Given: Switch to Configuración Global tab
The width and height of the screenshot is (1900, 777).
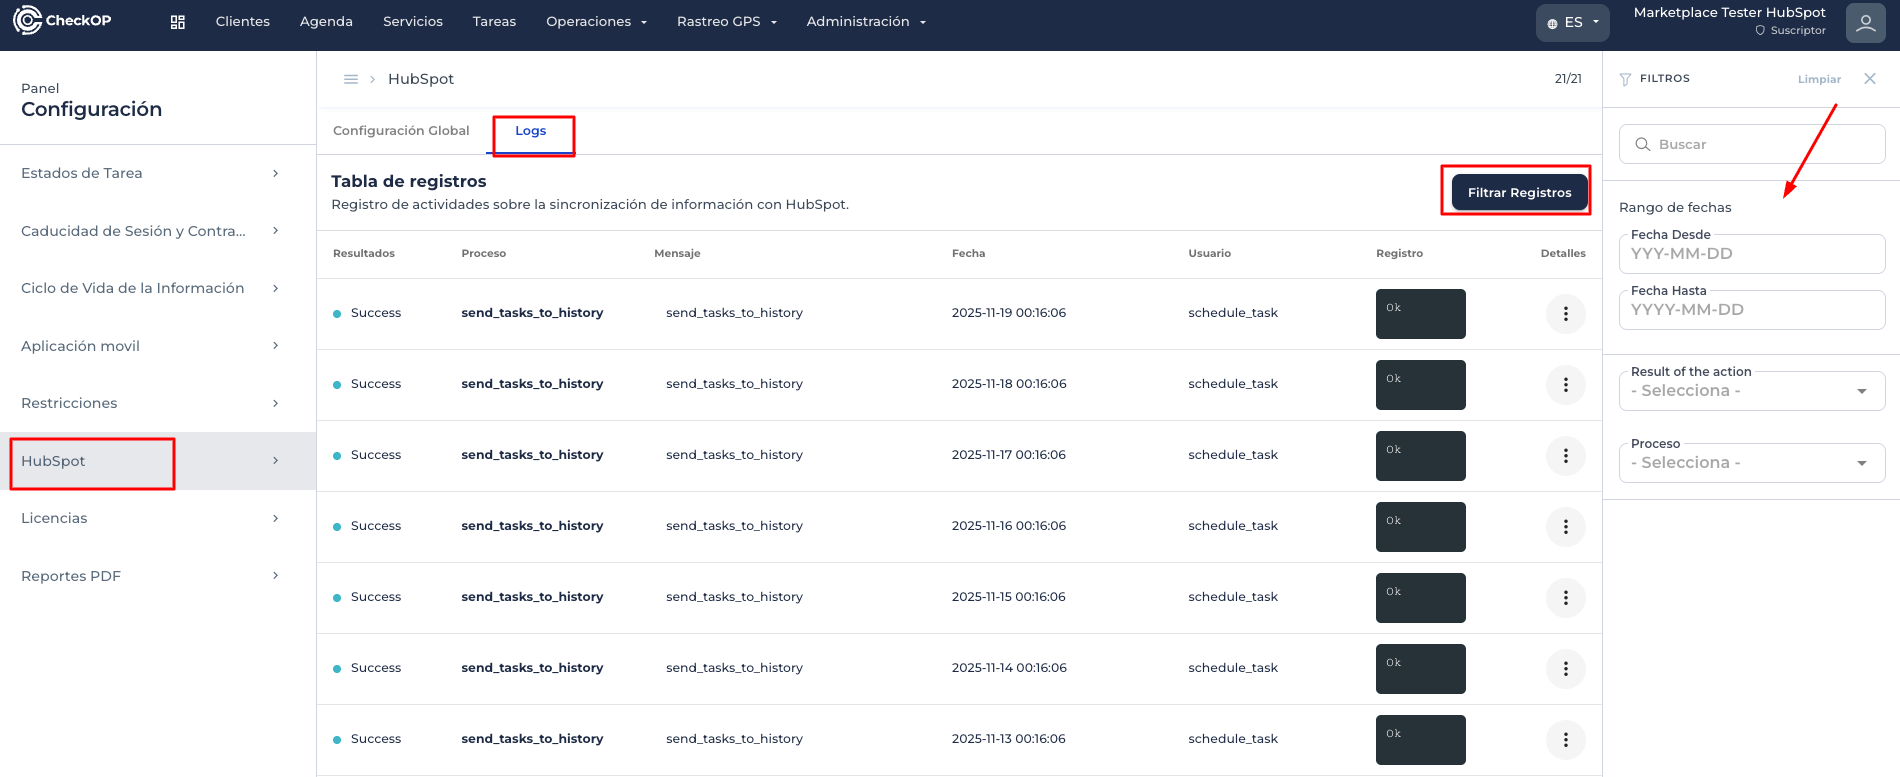Looking at the screenshot, I should click(x=401, y=131).
